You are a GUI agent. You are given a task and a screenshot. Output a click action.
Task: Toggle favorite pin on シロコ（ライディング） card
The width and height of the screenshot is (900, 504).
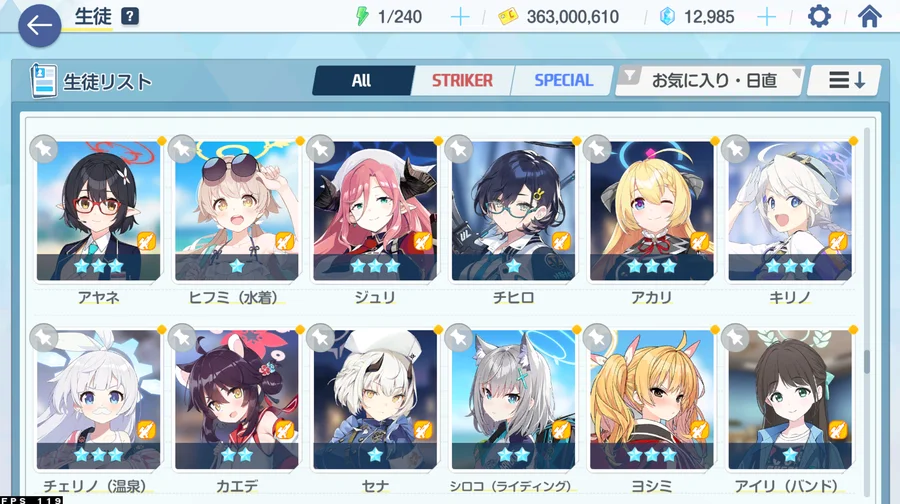point(459,338)
